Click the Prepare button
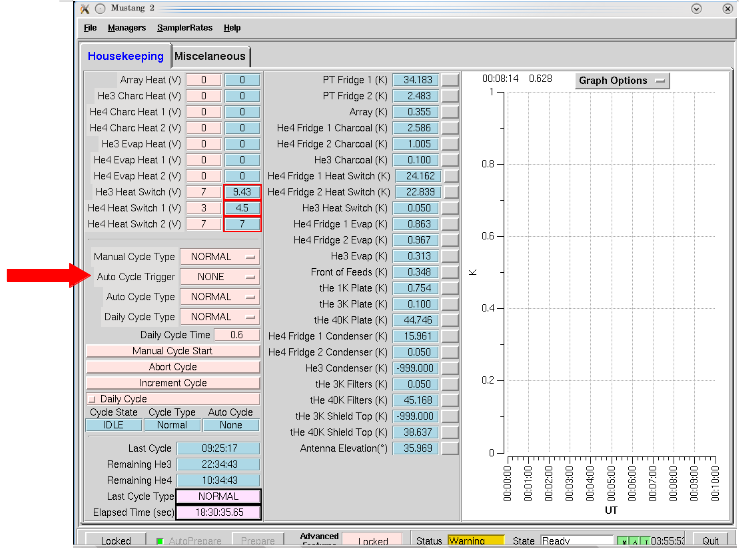739x549 pixels. (x=258, y=541)
